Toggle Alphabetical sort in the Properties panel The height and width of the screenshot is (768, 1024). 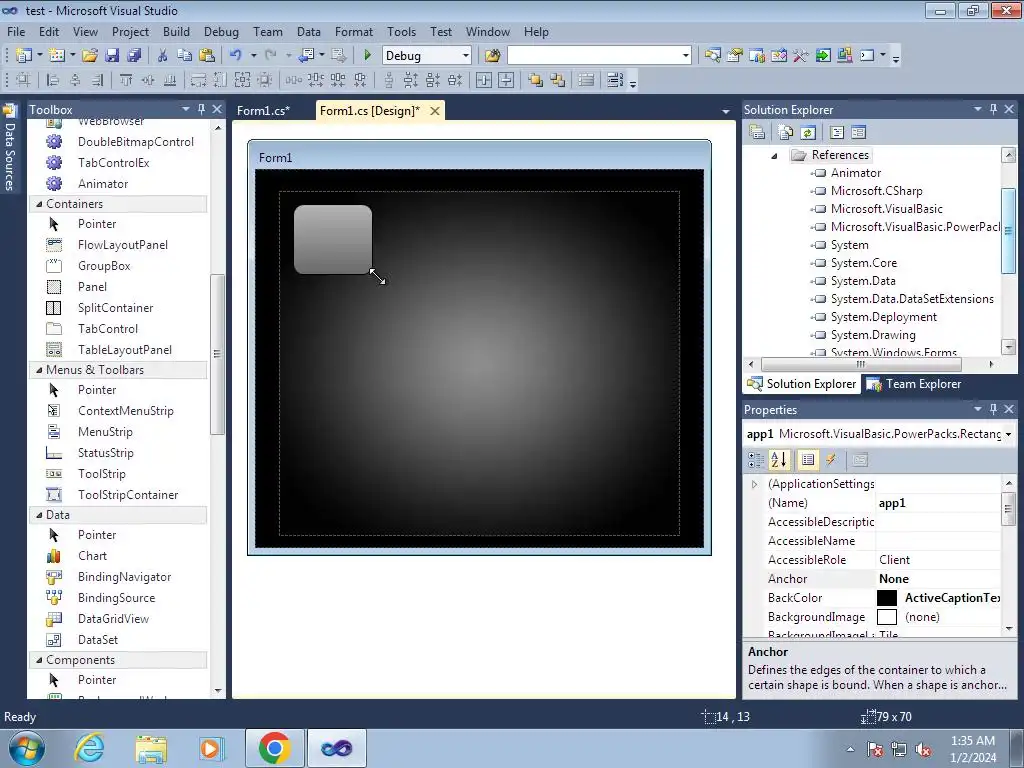click(x=778, y=460)
